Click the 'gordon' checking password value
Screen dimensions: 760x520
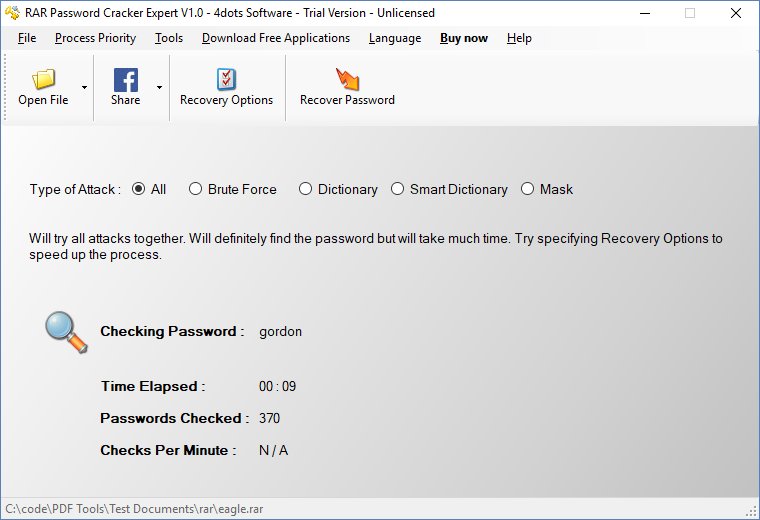click(x=280, y=331)
